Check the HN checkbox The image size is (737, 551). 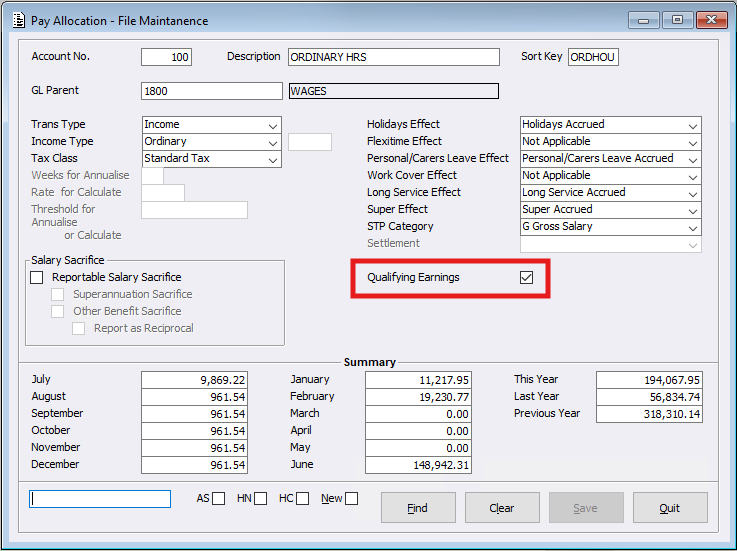(x=261, y=499)
